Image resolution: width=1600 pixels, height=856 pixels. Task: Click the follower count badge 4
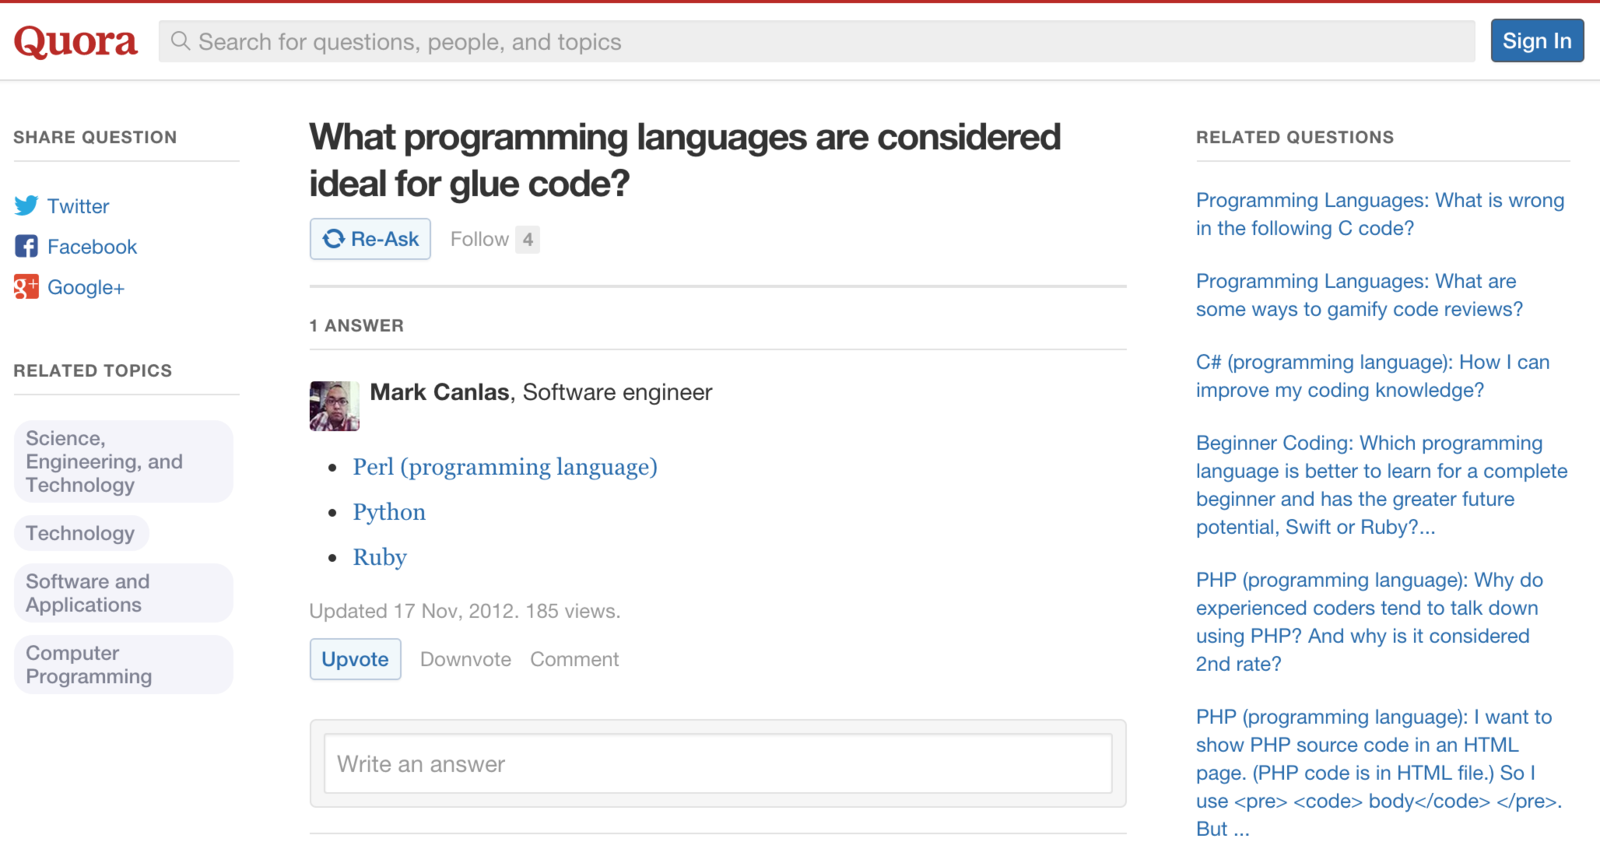click(528, 239)
